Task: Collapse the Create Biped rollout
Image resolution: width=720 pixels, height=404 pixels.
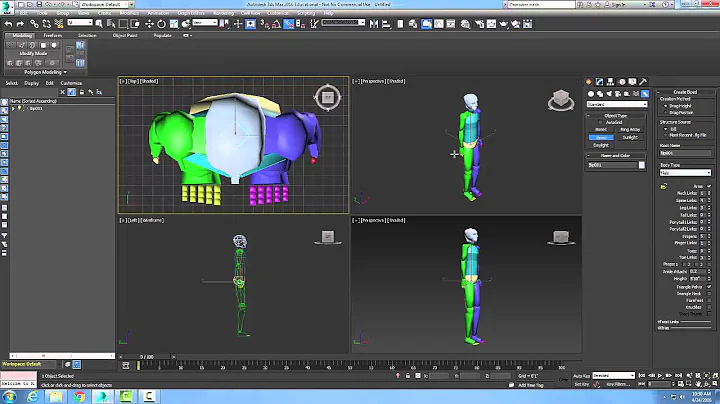Action: click(658, 92)
